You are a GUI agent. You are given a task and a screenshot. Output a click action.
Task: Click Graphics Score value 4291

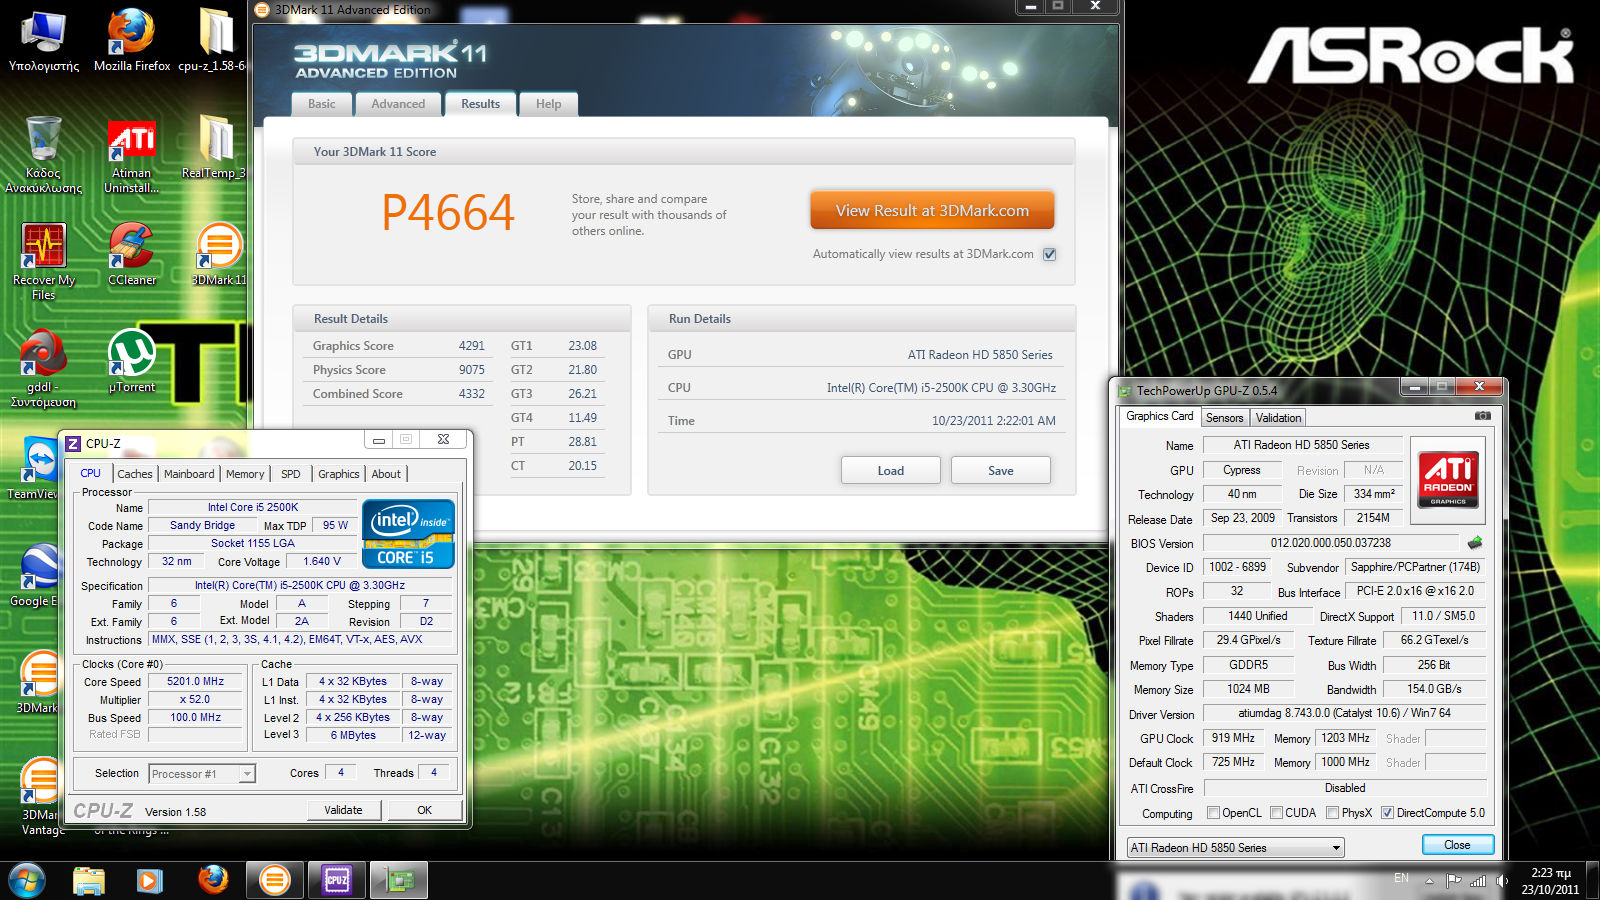coord(472,346)
